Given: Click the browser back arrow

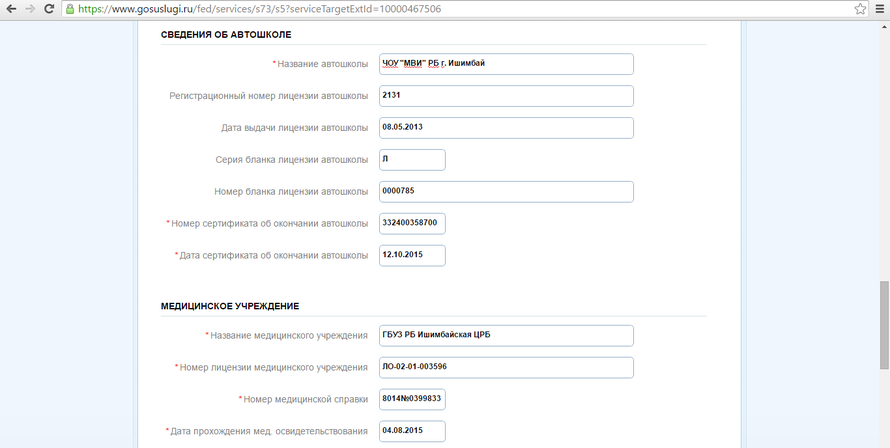Looking at the screenshot, I should pos(10,9).
